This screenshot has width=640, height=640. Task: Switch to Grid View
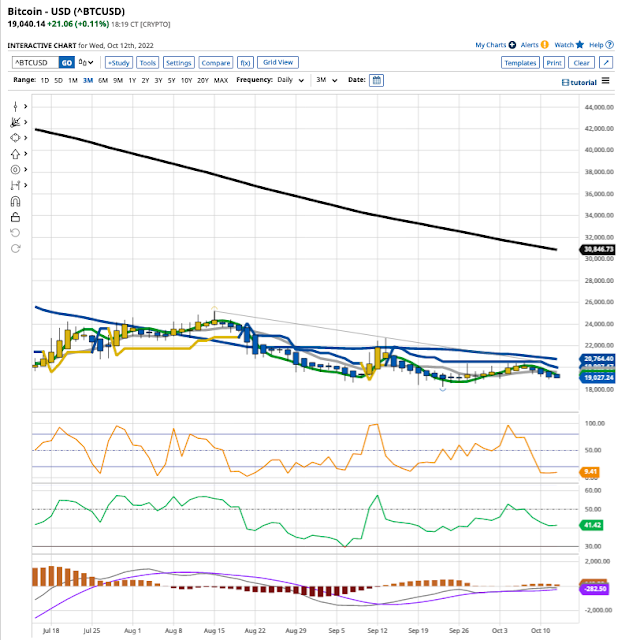pyautogui.click(x=278, y=62)
